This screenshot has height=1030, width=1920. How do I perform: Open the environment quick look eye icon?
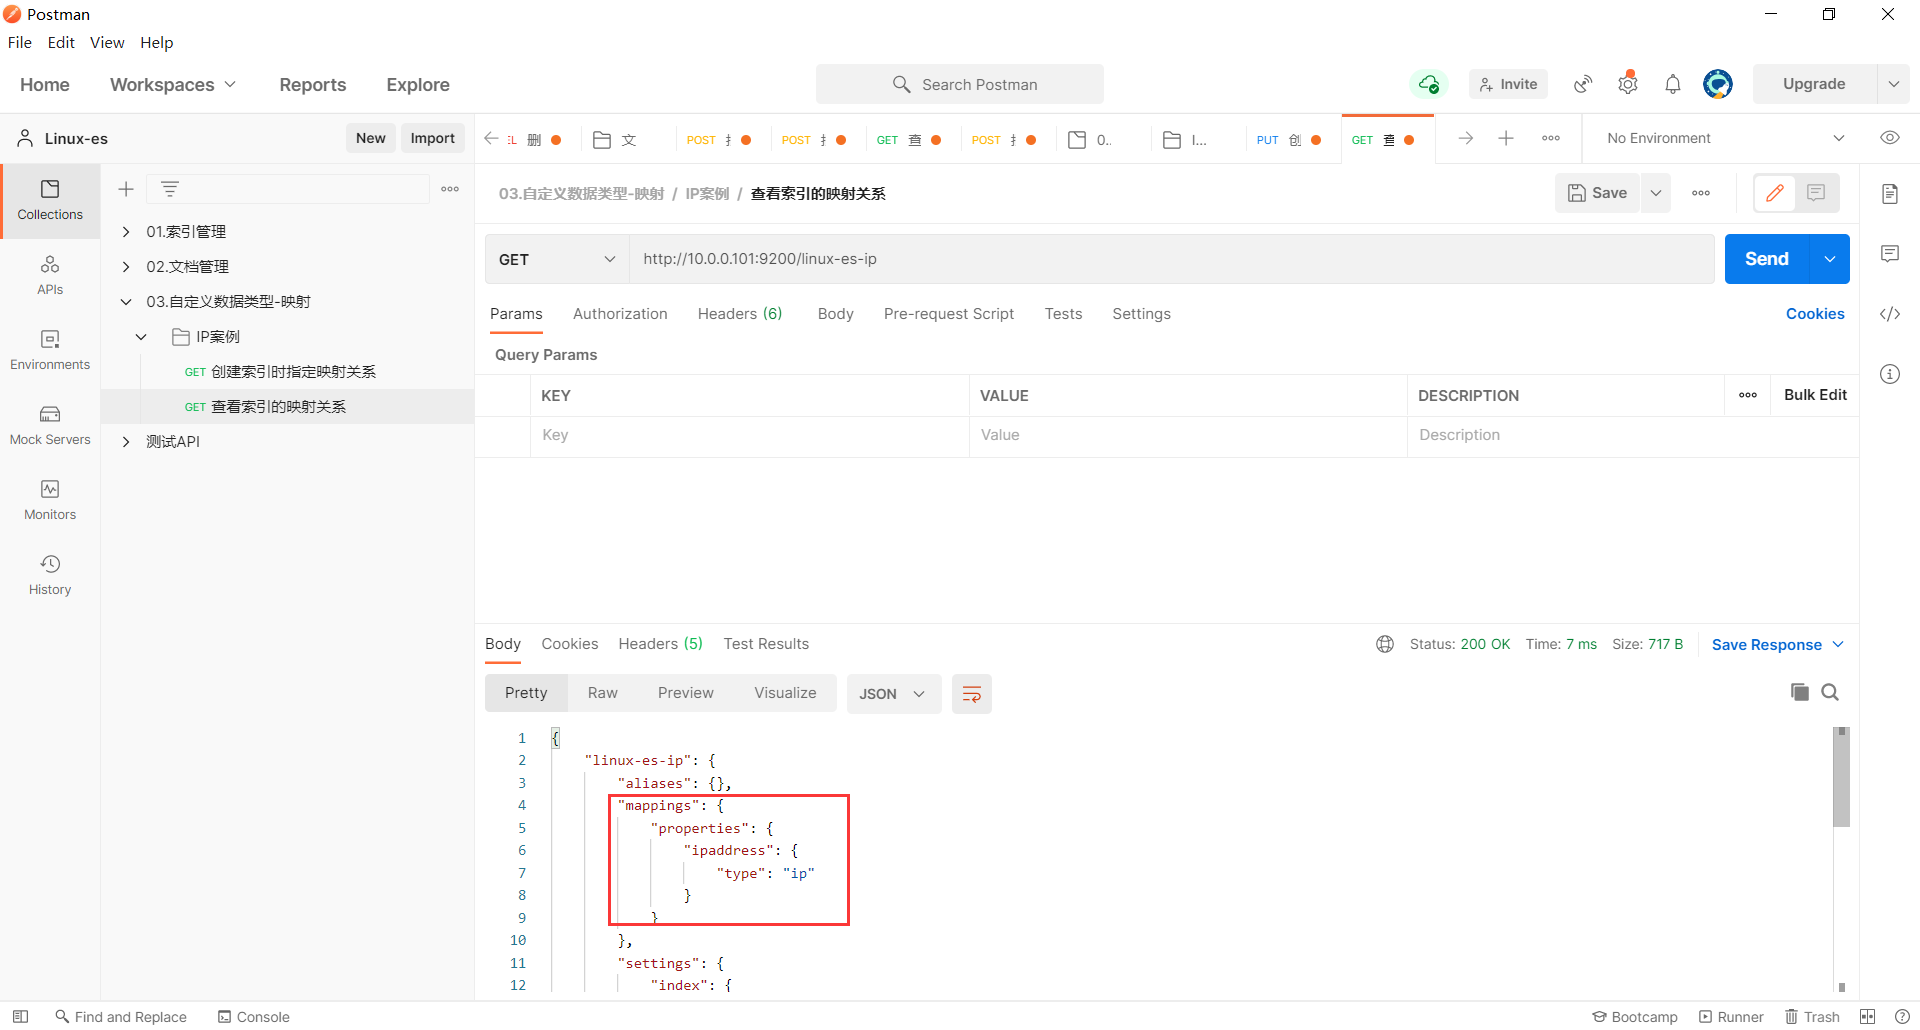click(x=1890, y=138)
